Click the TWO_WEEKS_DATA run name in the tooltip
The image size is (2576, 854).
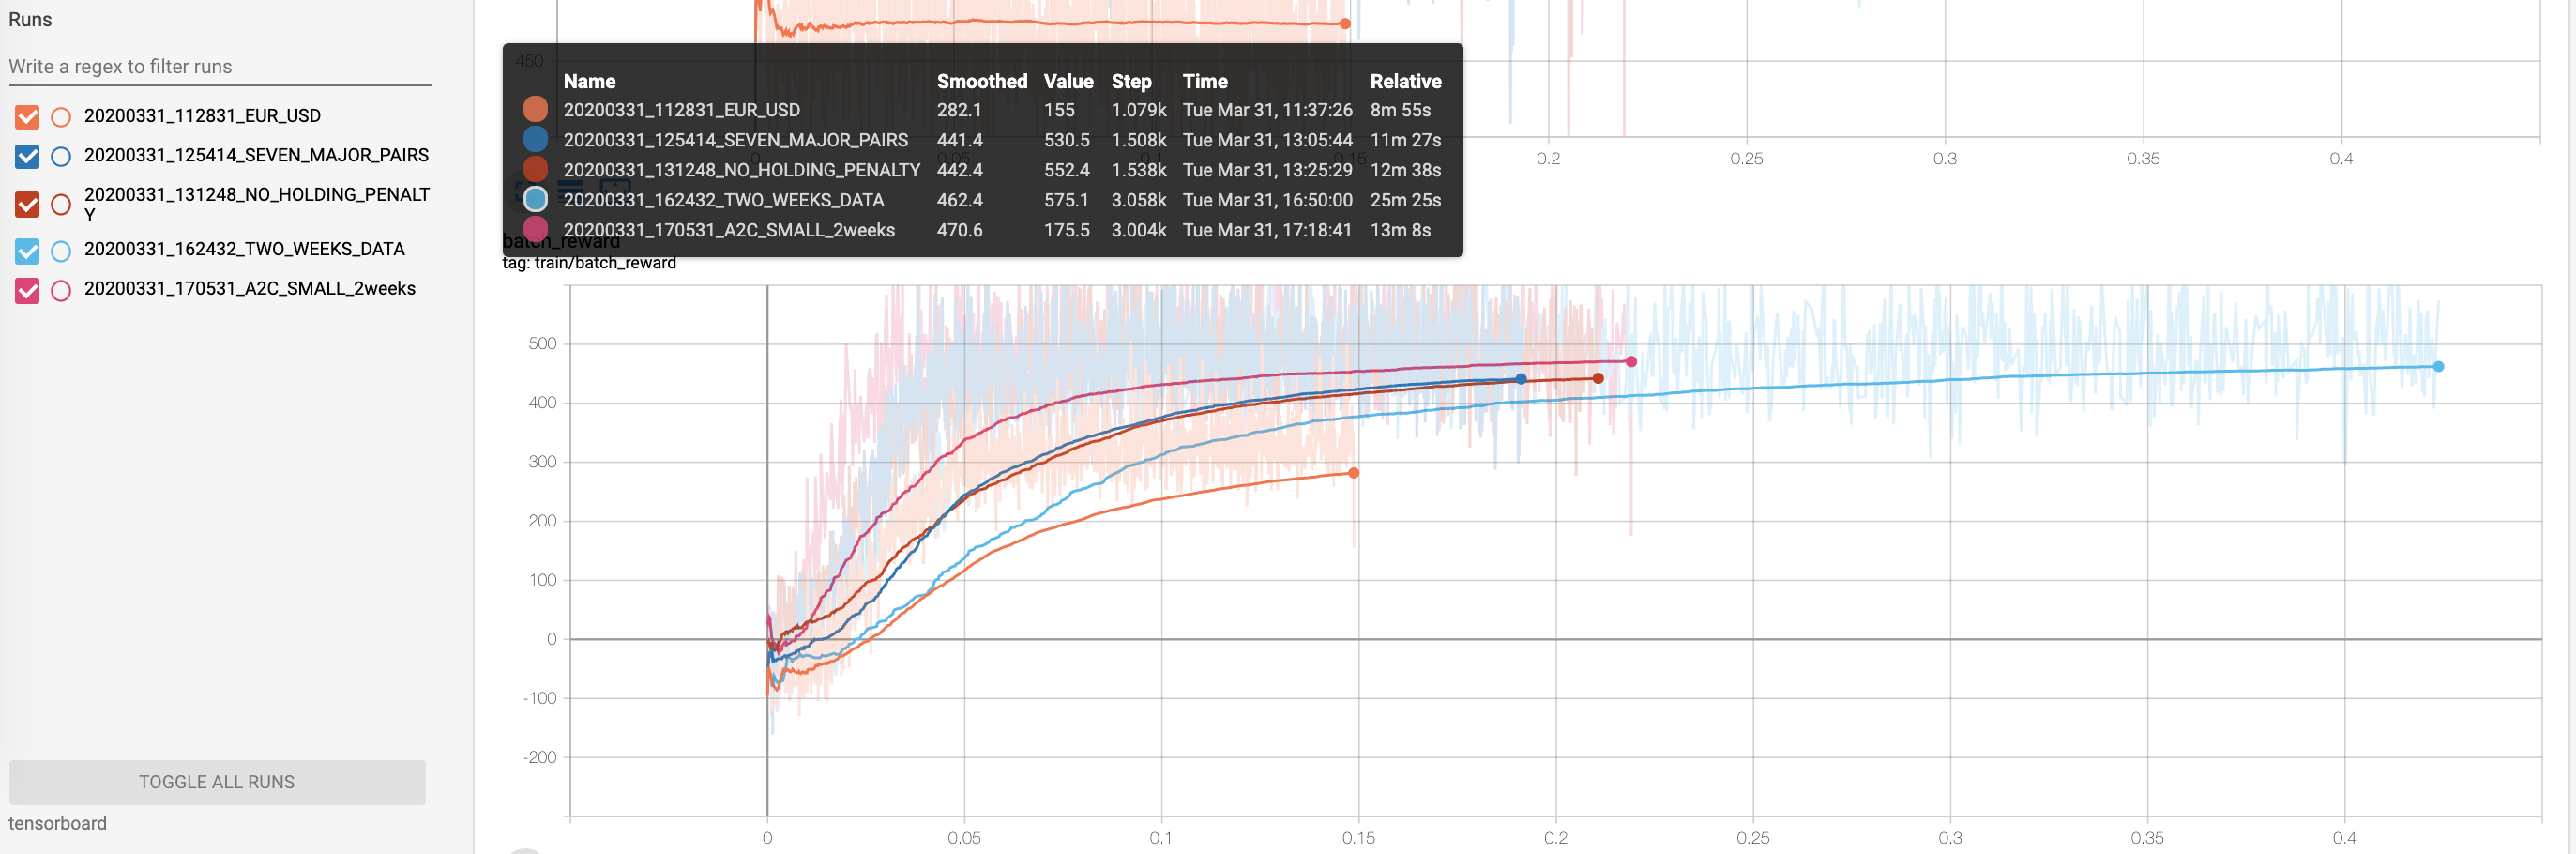pyautogui.click(x=723, y=200)
